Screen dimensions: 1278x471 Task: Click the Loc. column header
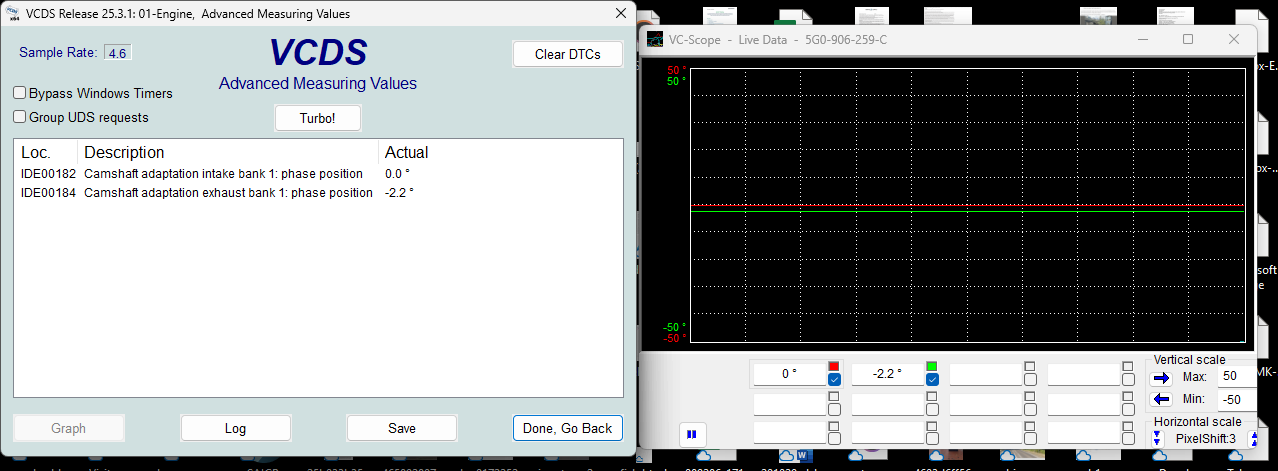tap(46, 153)
